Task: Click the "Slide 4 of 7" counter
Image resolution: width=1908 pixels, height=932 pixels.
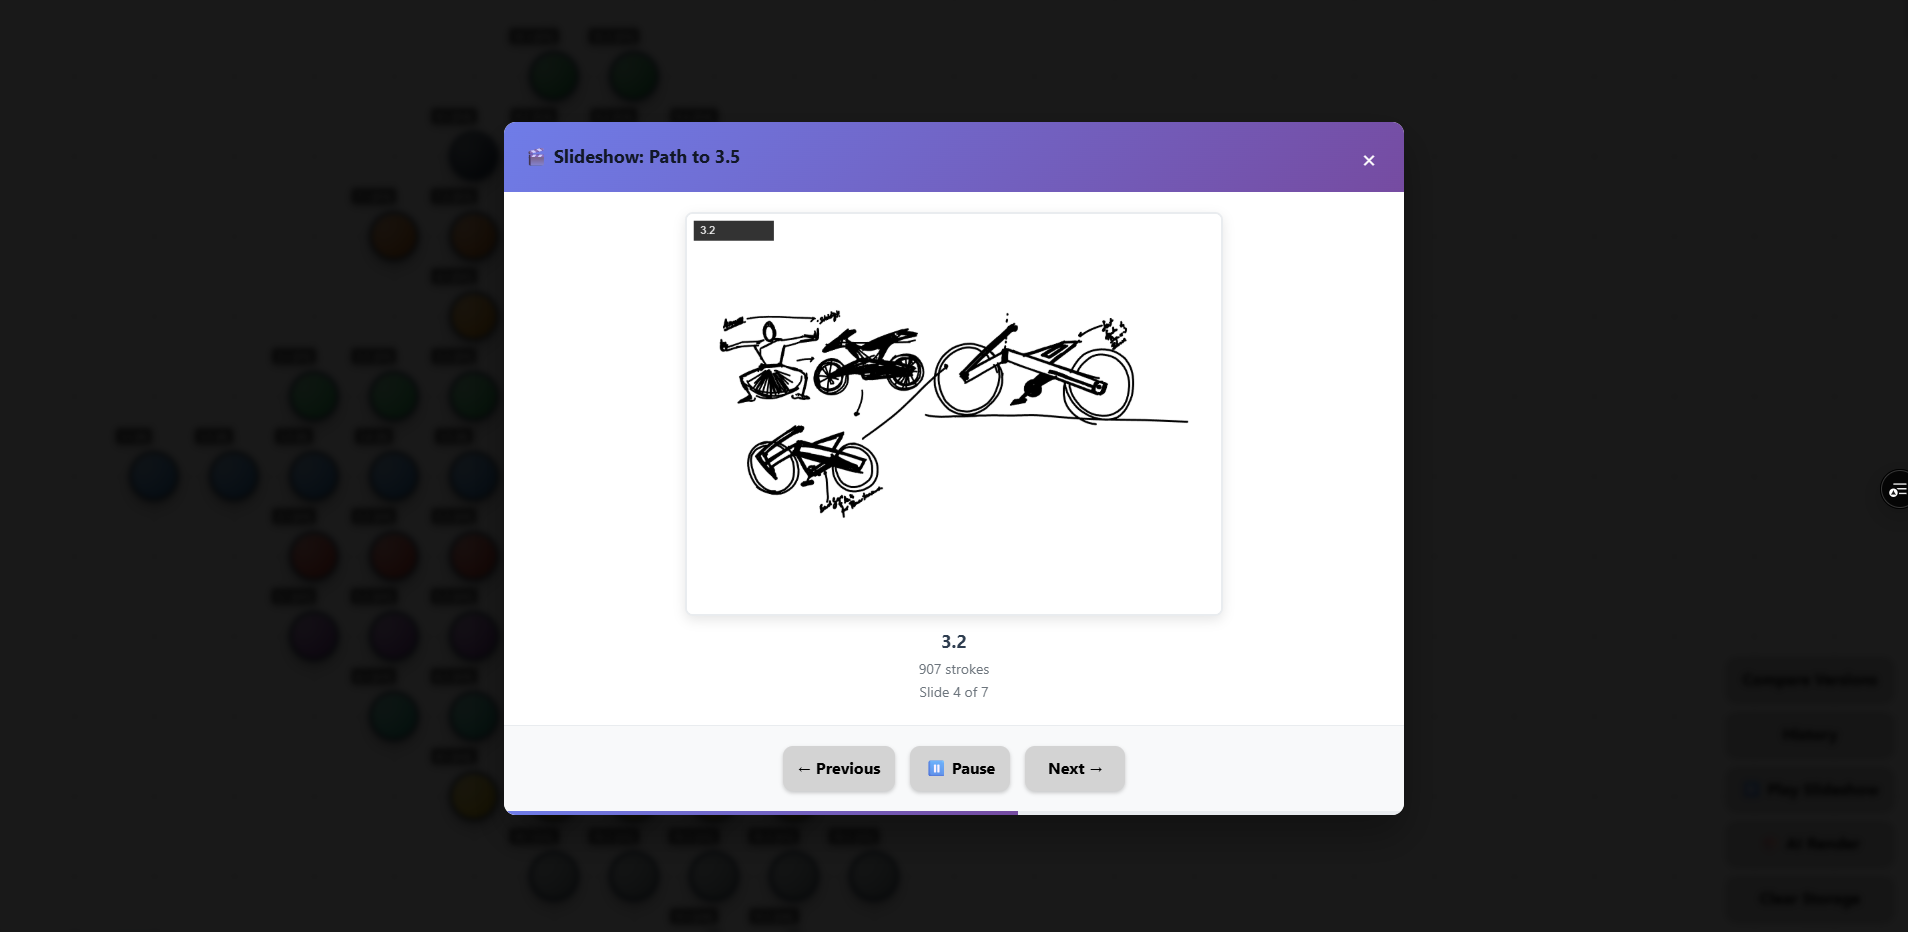Action: (954, 692)
